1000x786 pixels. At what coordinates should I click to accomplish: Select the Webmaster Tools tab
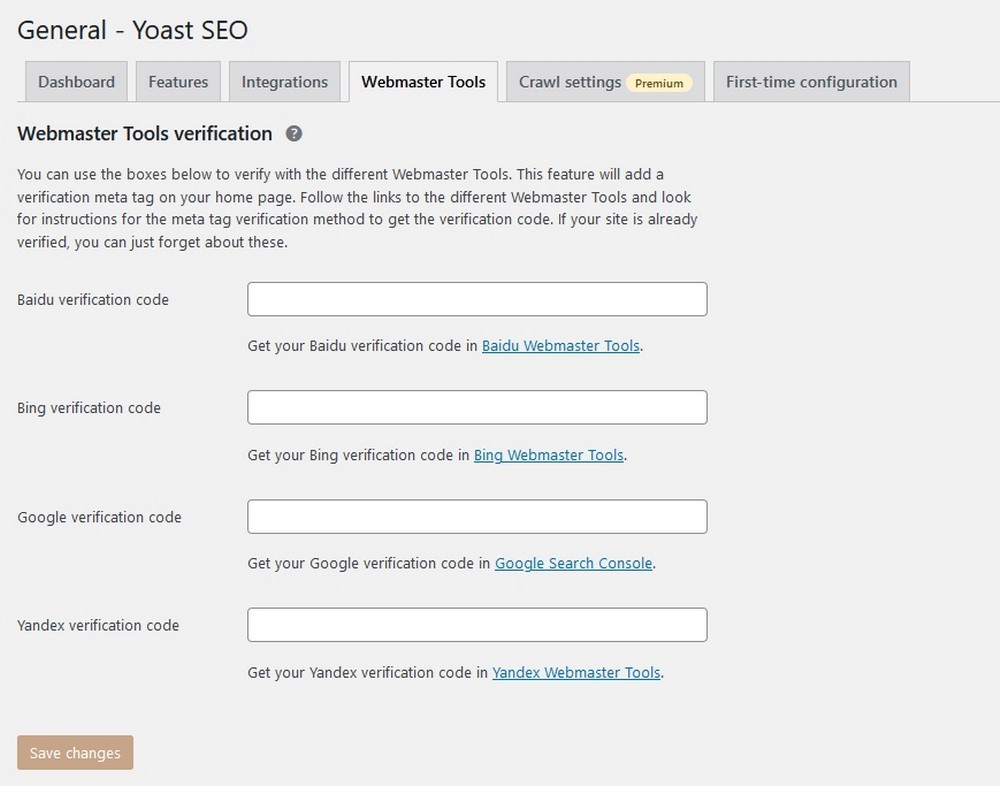coord(423,82)
